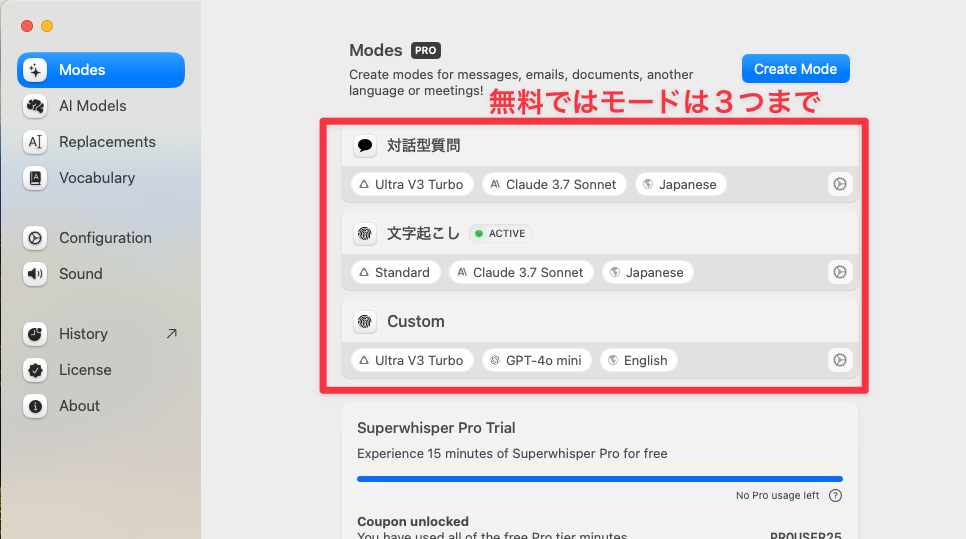Click Japanese language chip in 対話型質問
Image resolution: width=966 pixels, height=539 pixels.
(681, 184)
